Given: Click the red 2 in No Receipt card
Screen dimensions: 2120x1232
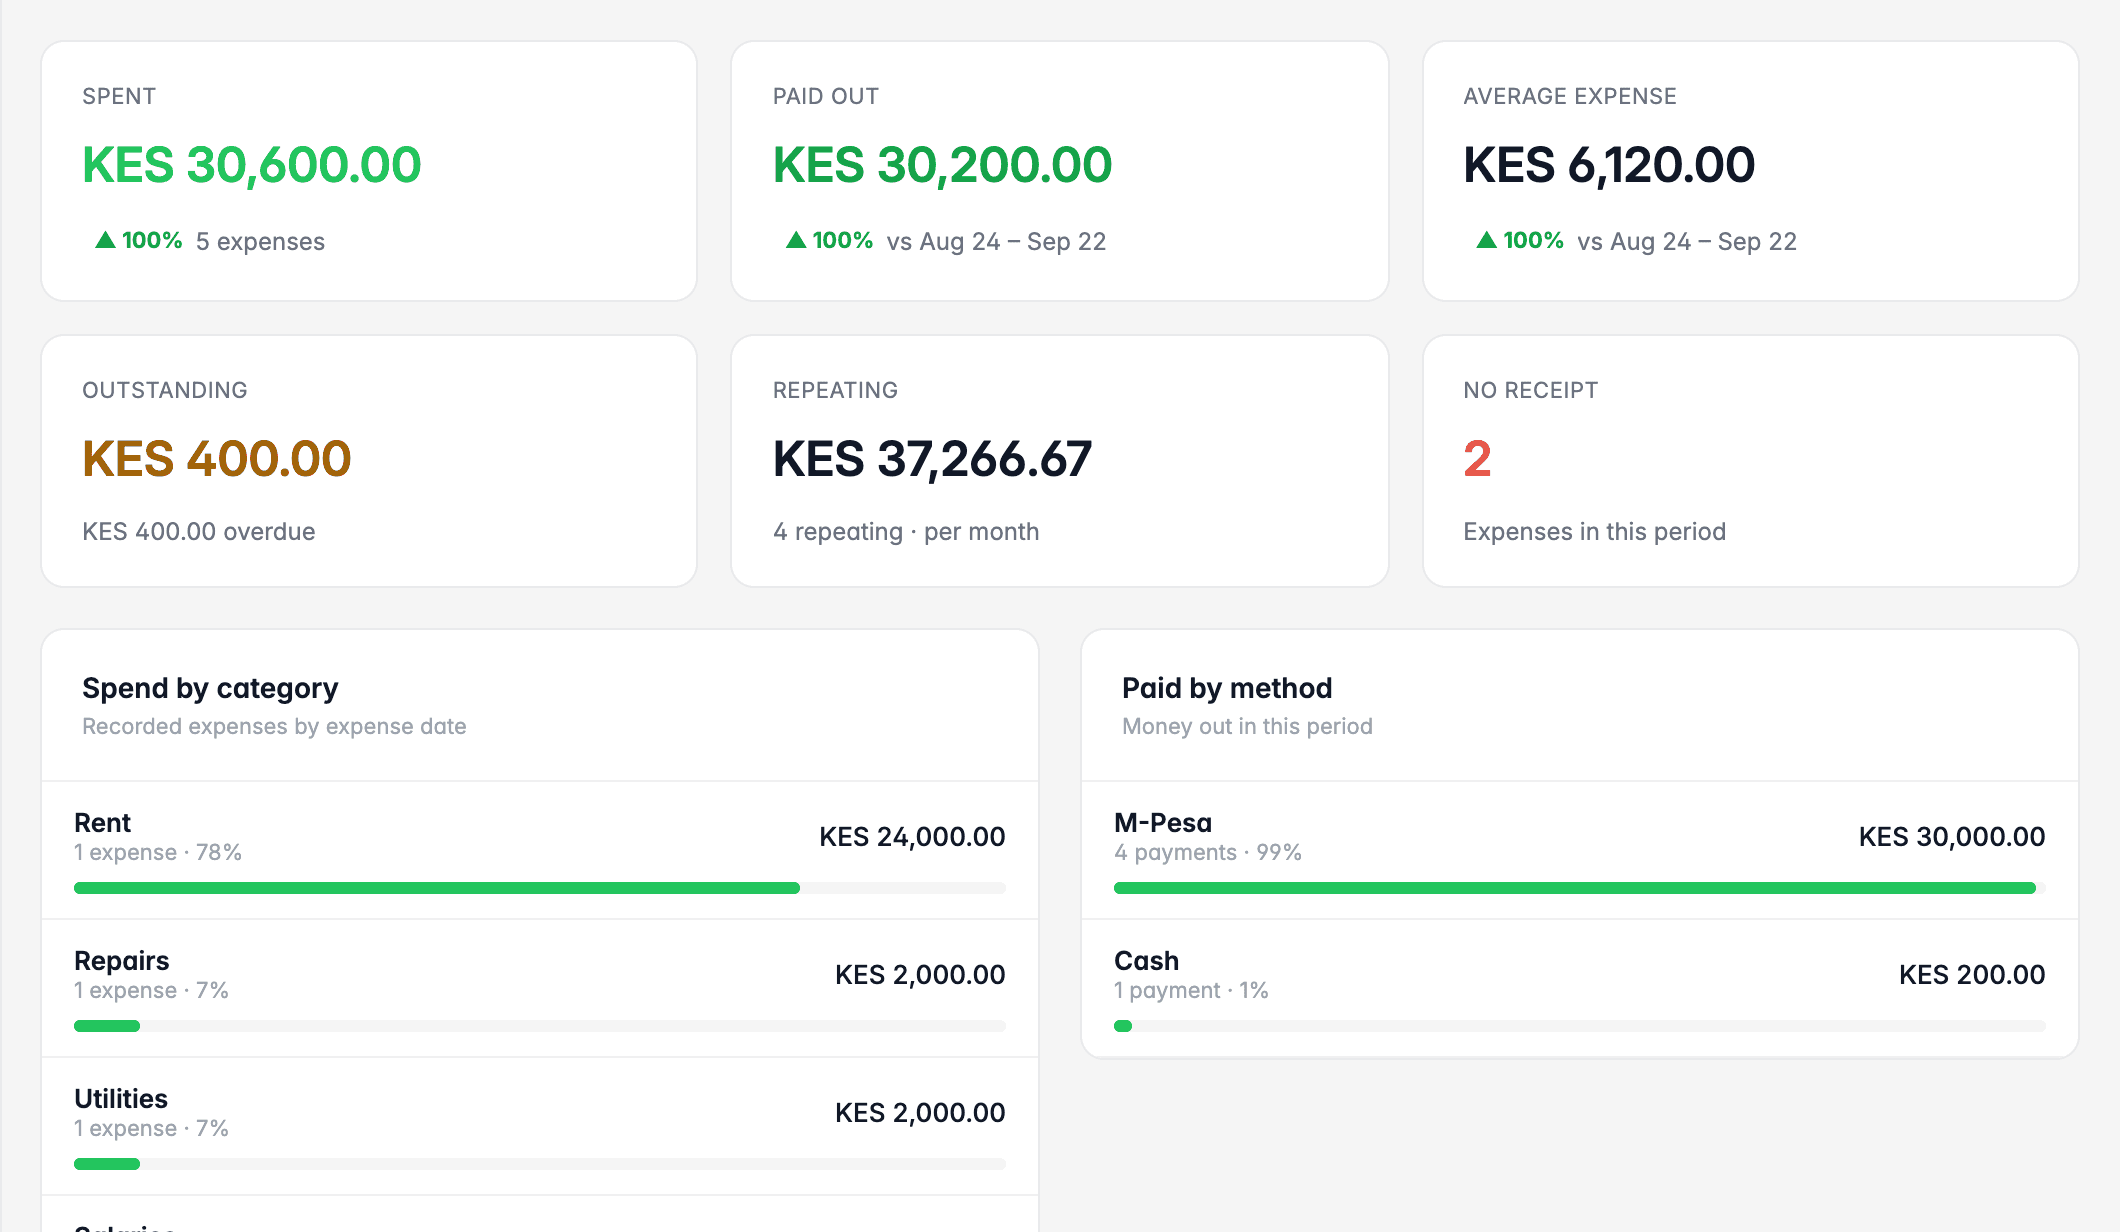Looking at the screenshot, I should tap(1477, 459).
